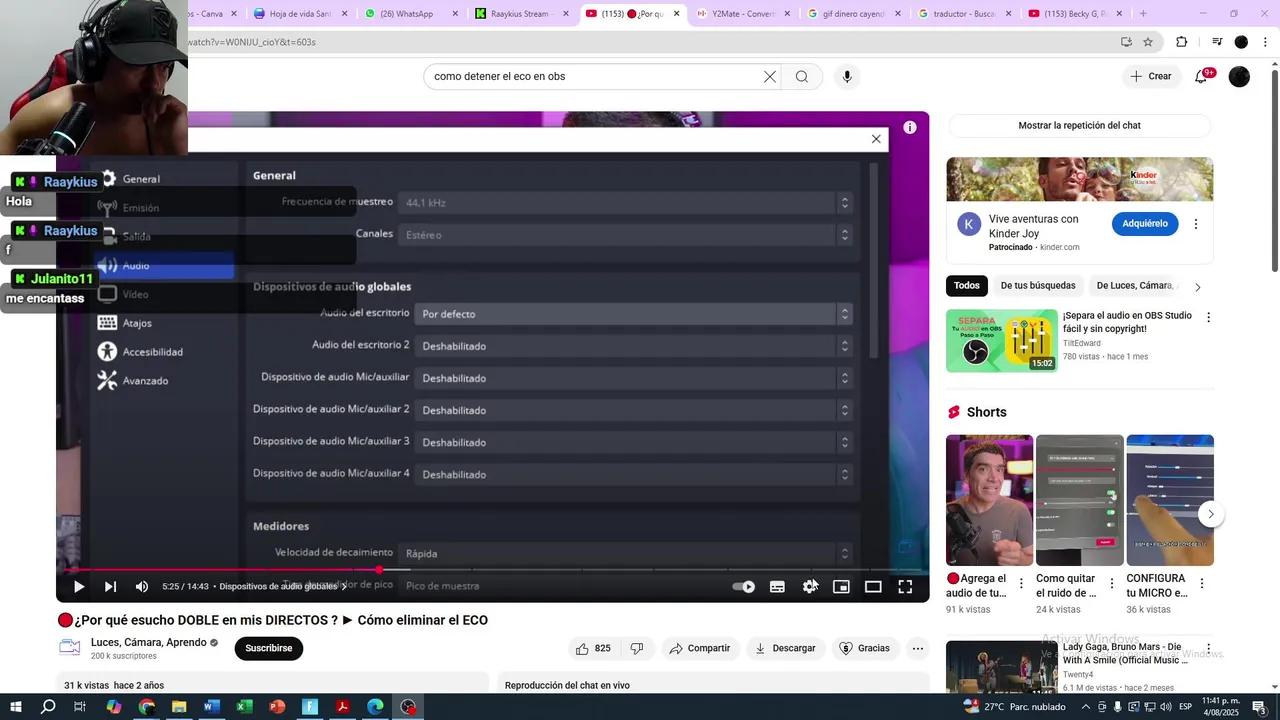The height and width of the screenshot is (720, 1280).
Task: Open more actions below the video
Action: [x=917, y=648]
